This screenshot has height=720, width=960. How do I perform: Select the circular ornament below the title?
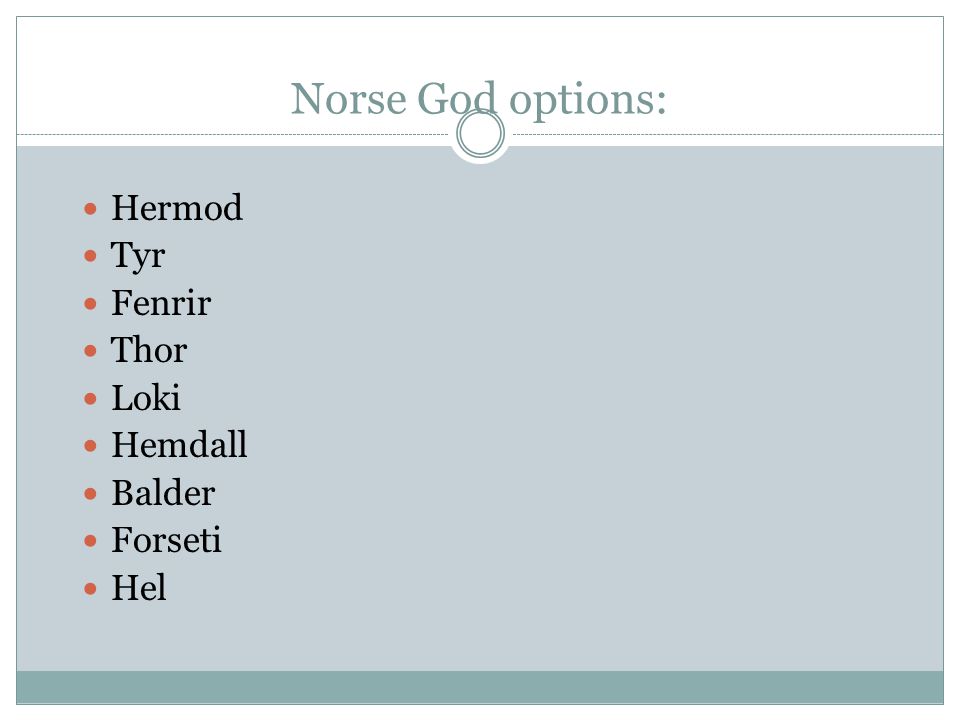481,134
